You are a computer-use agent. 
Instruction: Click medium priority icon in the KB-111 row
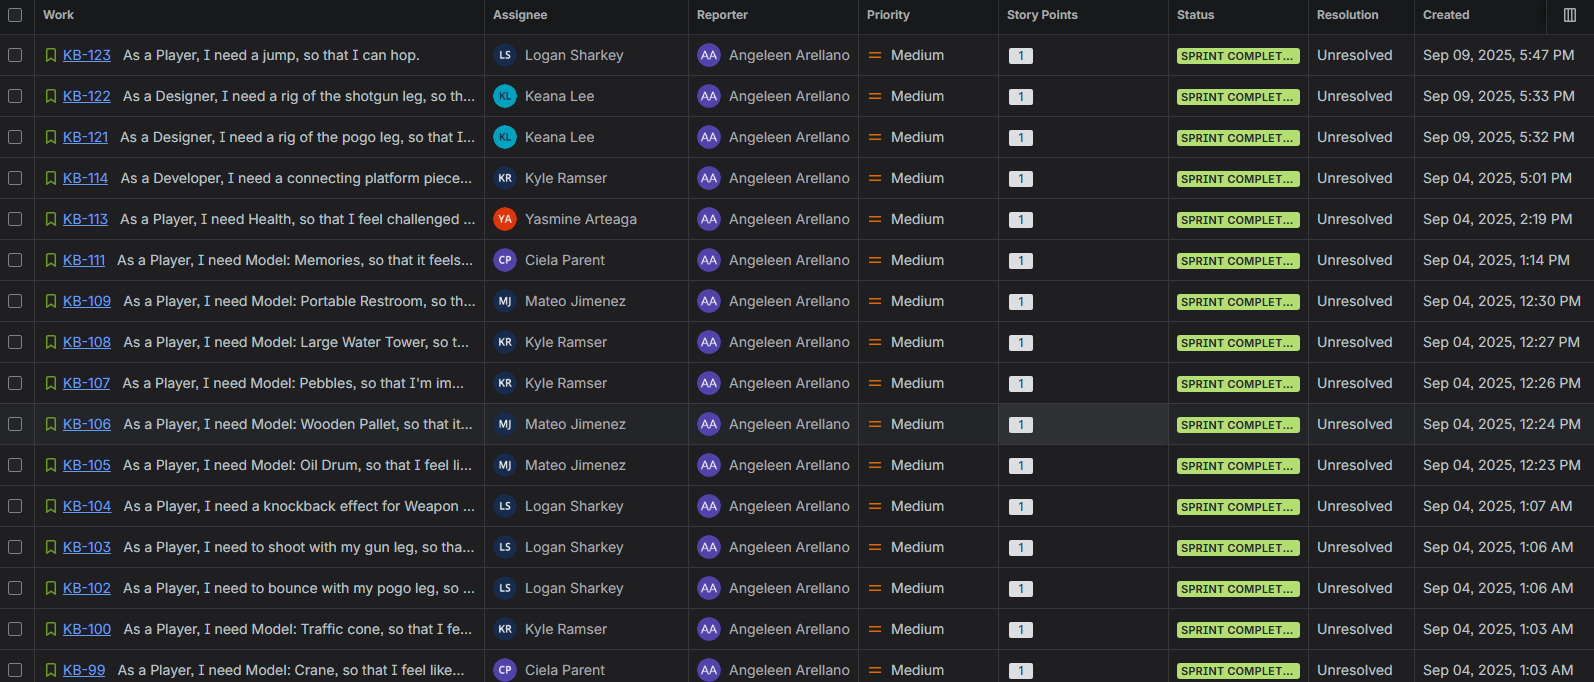click(875, 260)
